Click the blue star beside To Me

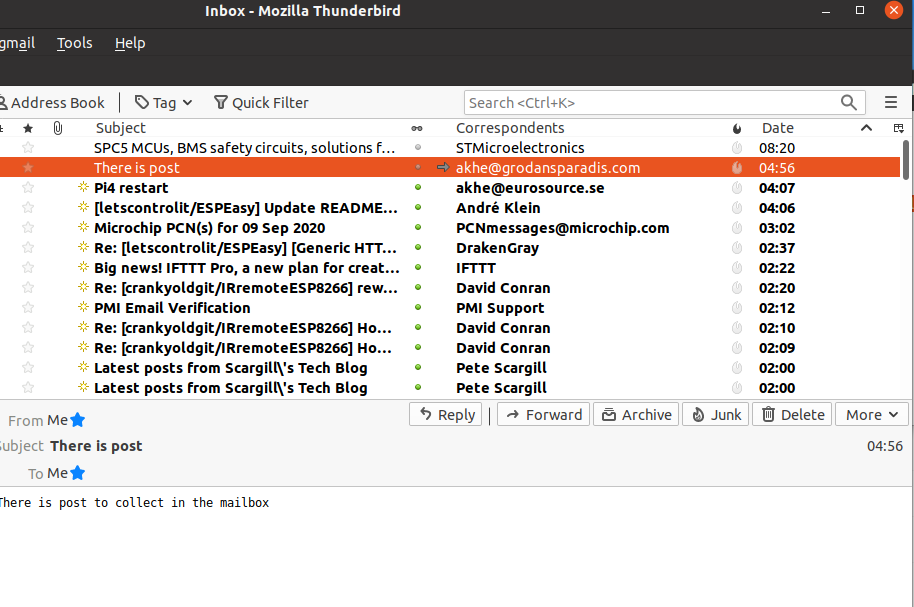(x=78, y=473)
